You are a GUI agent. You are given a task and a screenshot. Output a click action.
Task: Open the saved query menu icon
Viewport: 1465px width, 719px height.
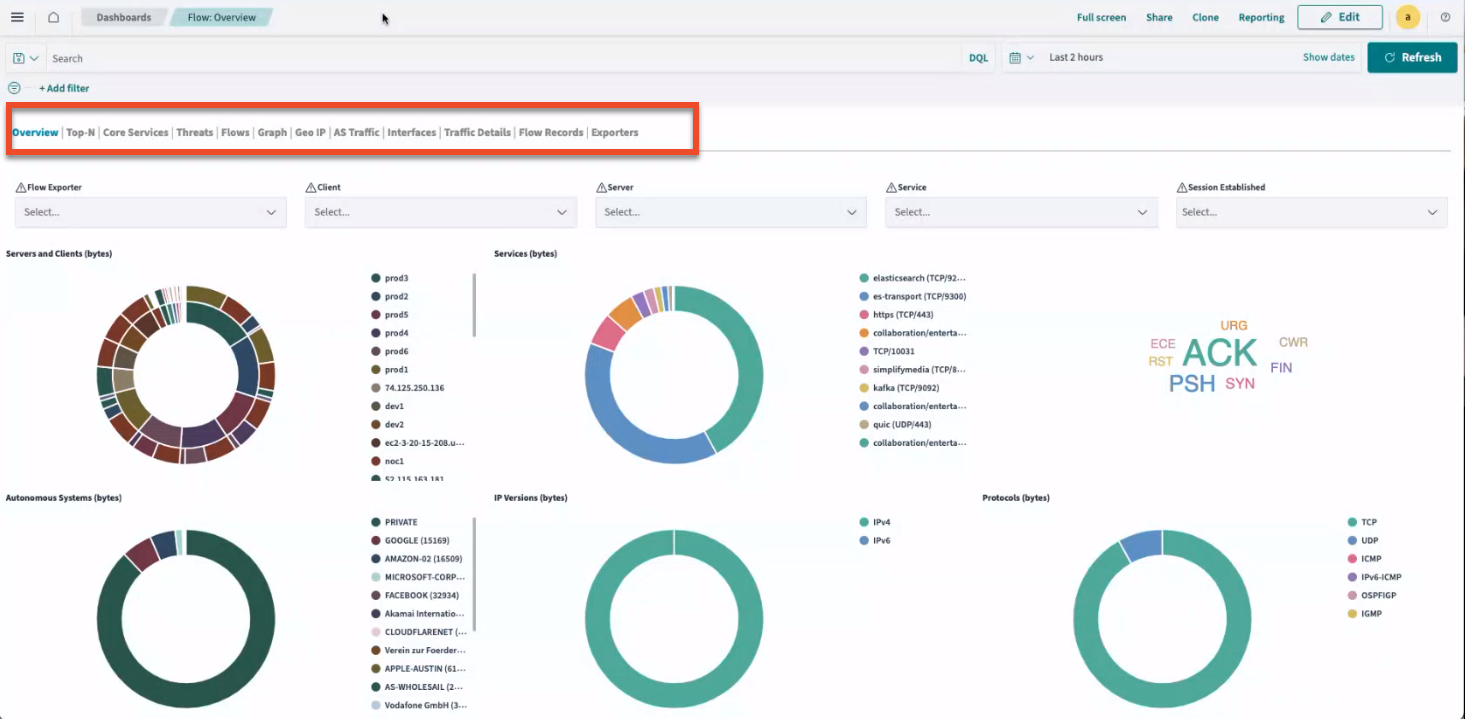(x=26, y=58)
